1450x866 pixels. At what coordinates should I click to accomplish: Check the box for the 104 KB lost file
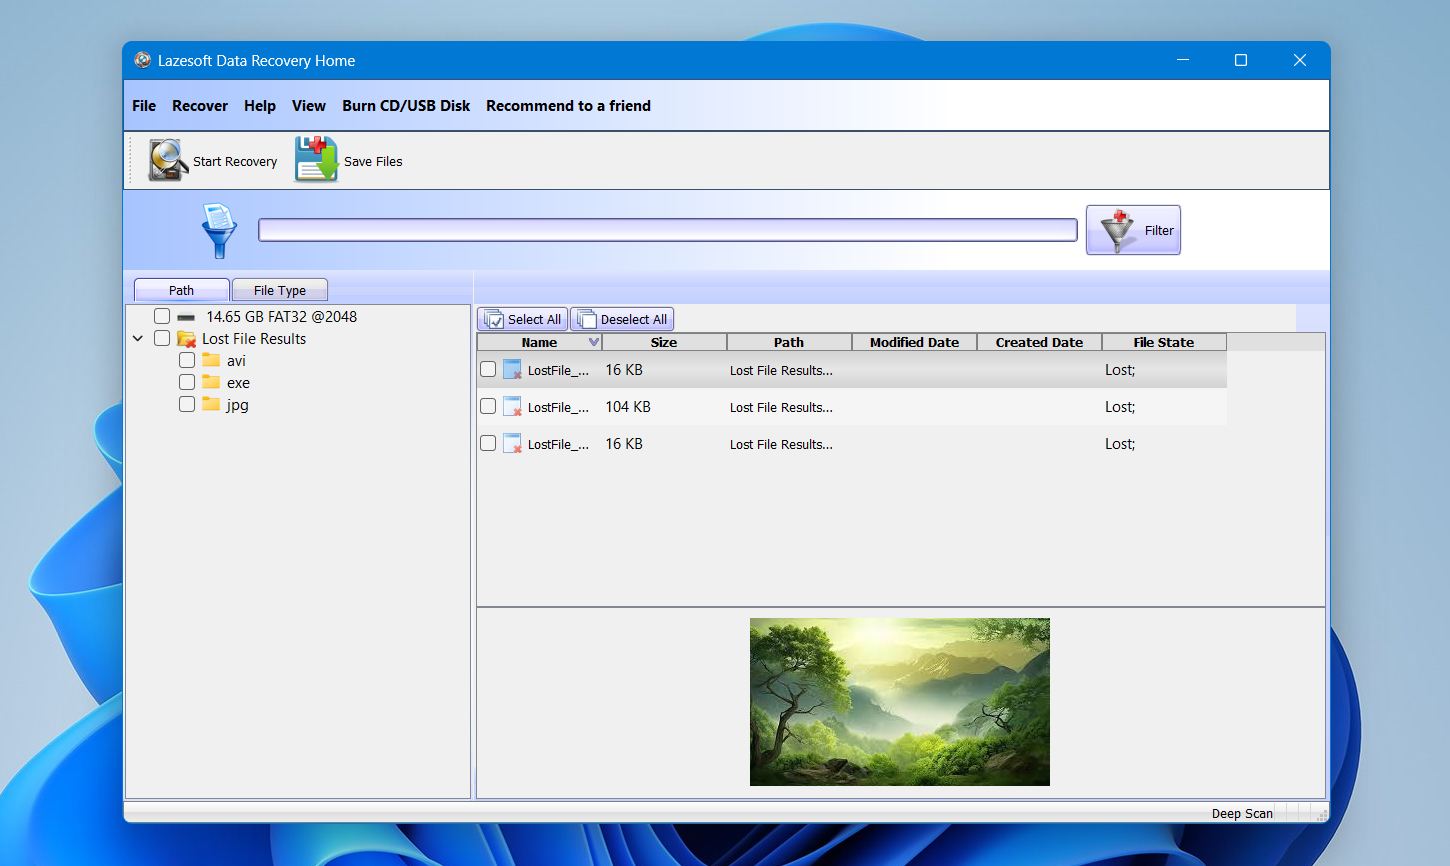pyautogui.click(x=488, y=406)
